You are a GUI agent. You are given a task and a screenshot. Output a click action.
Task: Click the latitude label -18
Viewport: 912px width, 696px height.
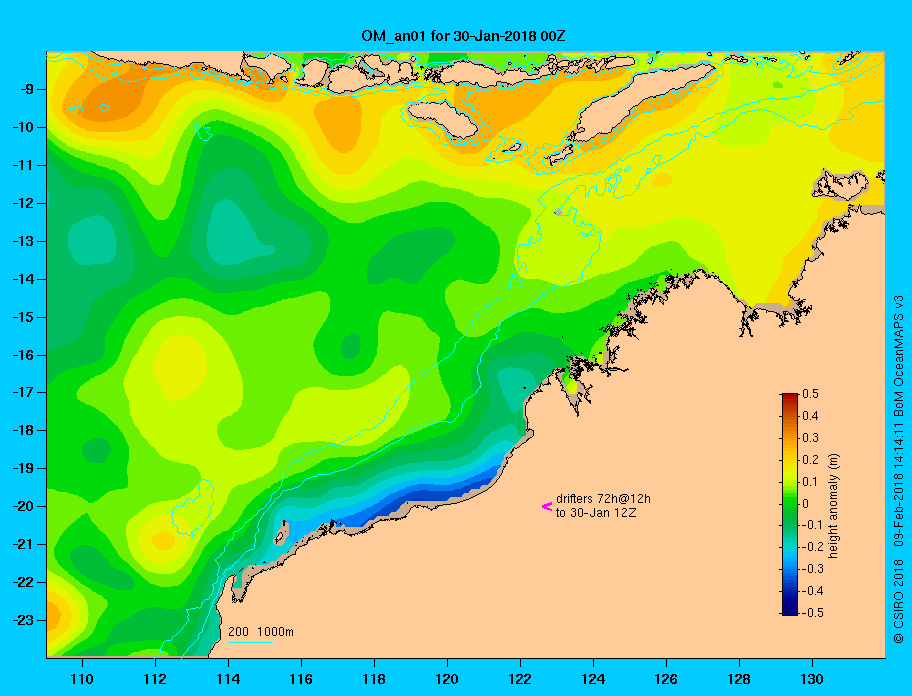22,431
